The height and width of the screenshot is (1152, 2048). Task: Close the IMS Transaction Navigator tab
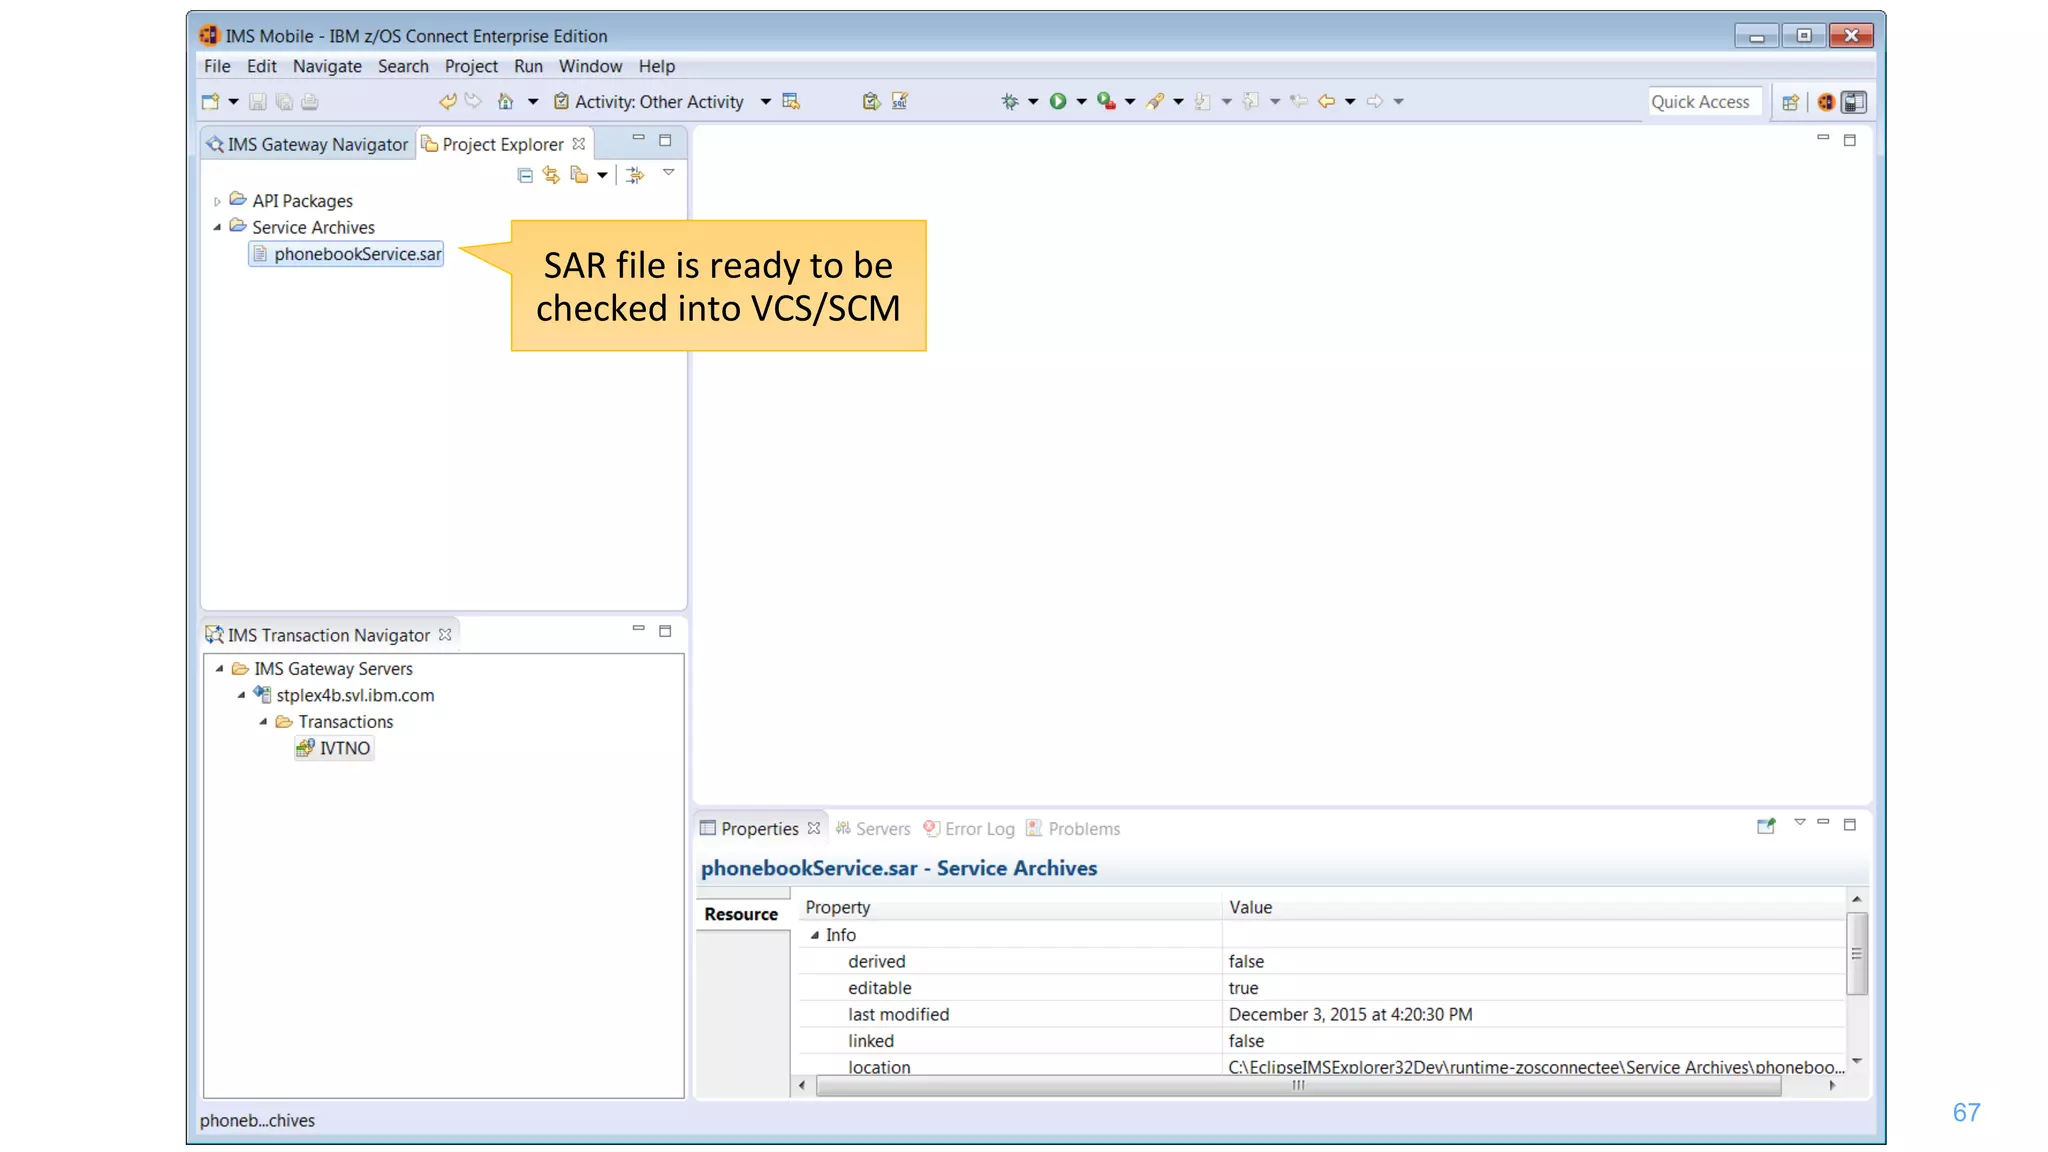tap(445, 635)
